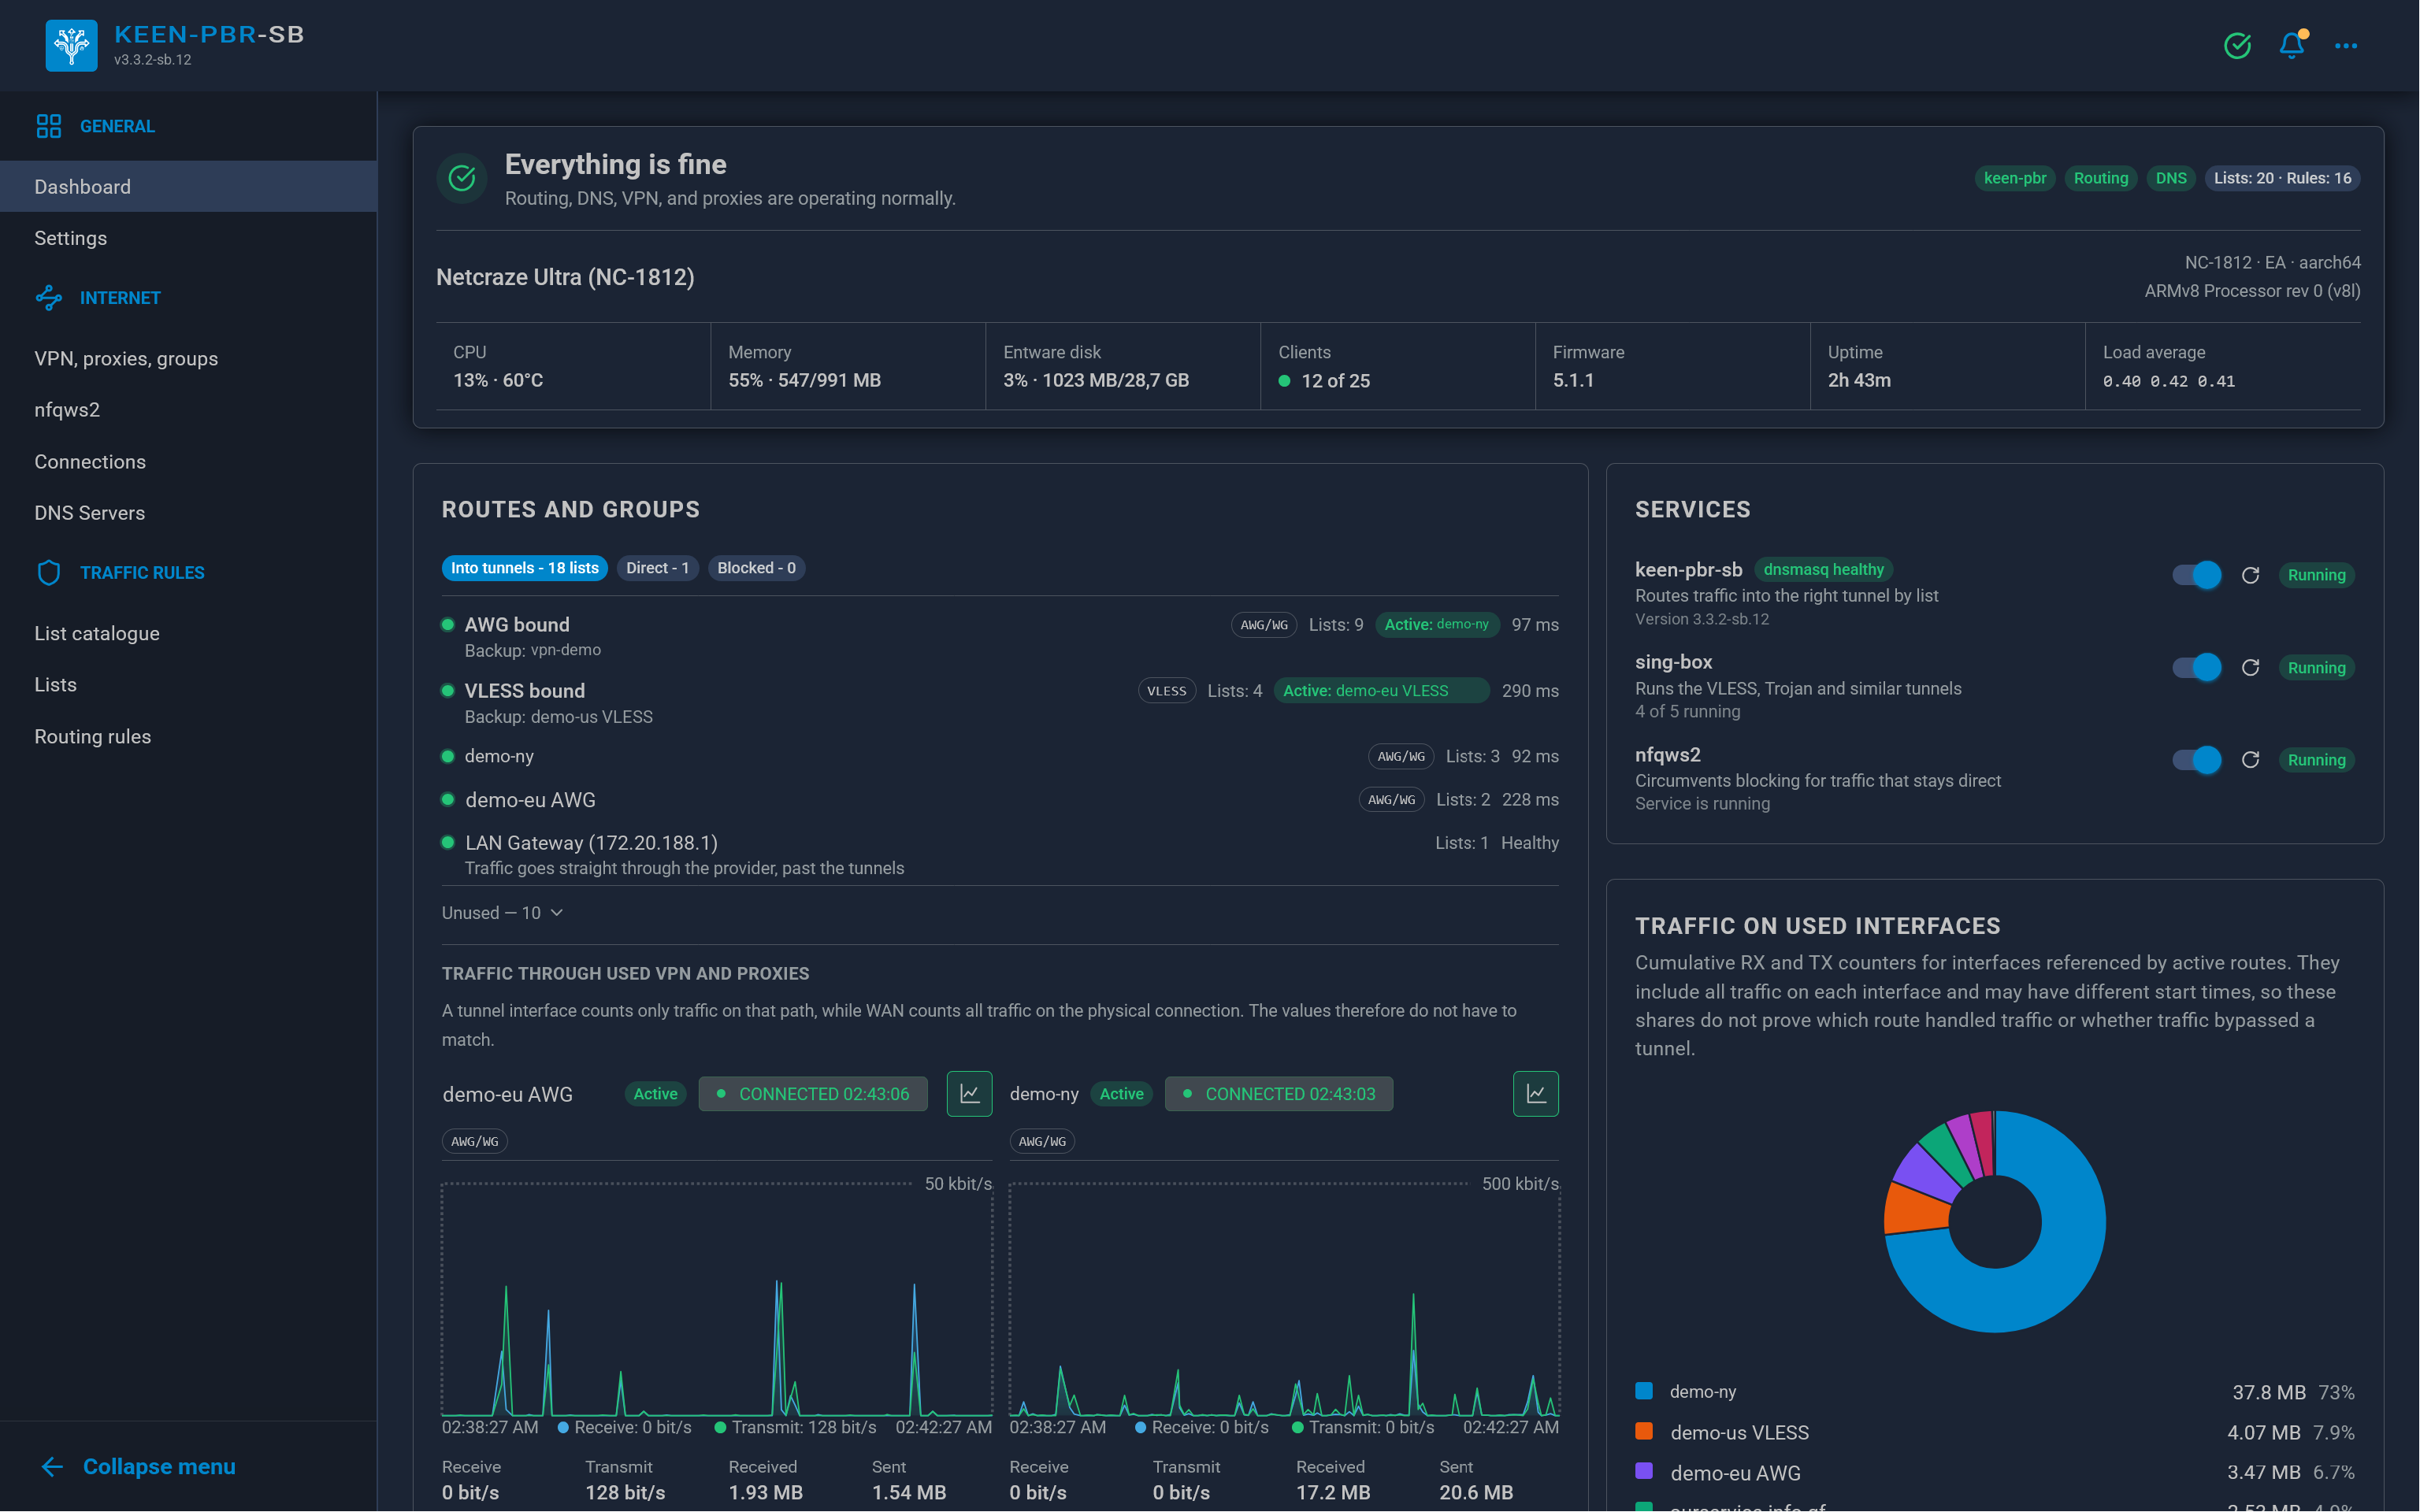Open chart view for demo-ny tunnel

pyautogui.click(x=1536, y=1094)
